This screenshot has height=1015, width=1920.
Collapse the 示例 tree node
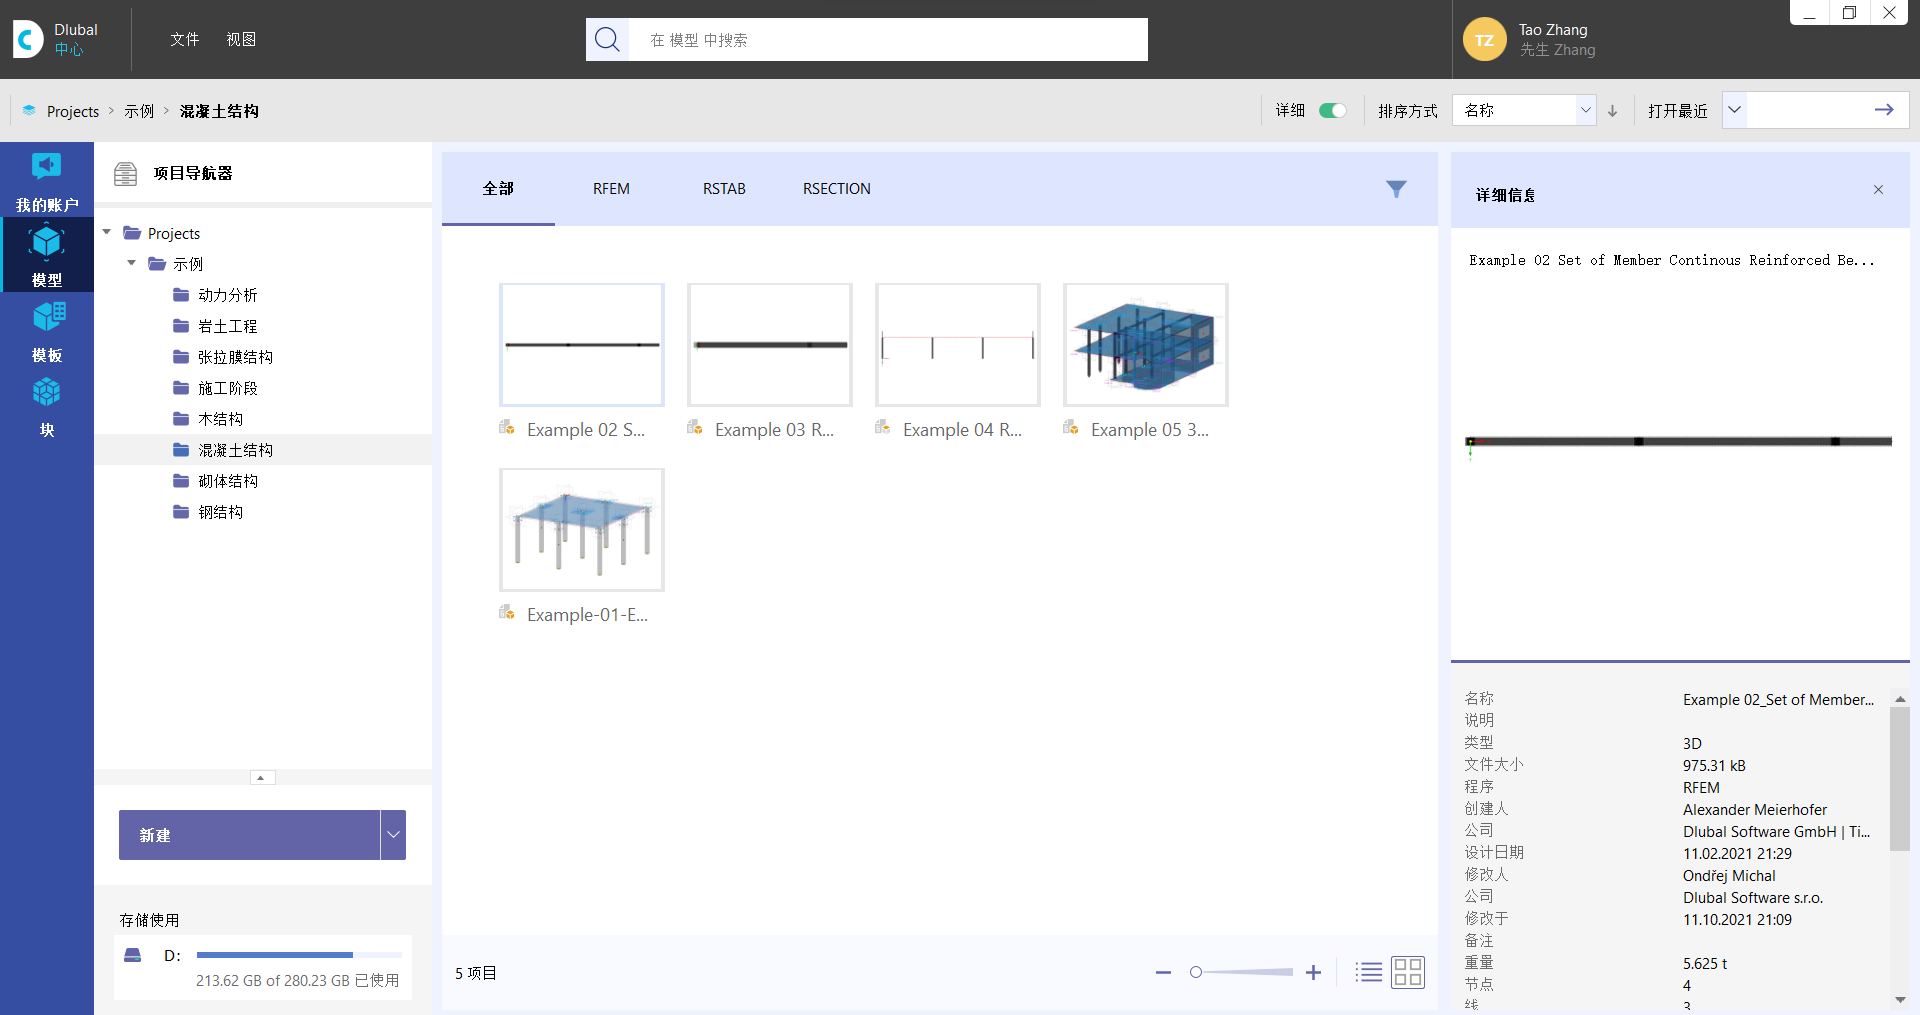(x=132, y=264)
